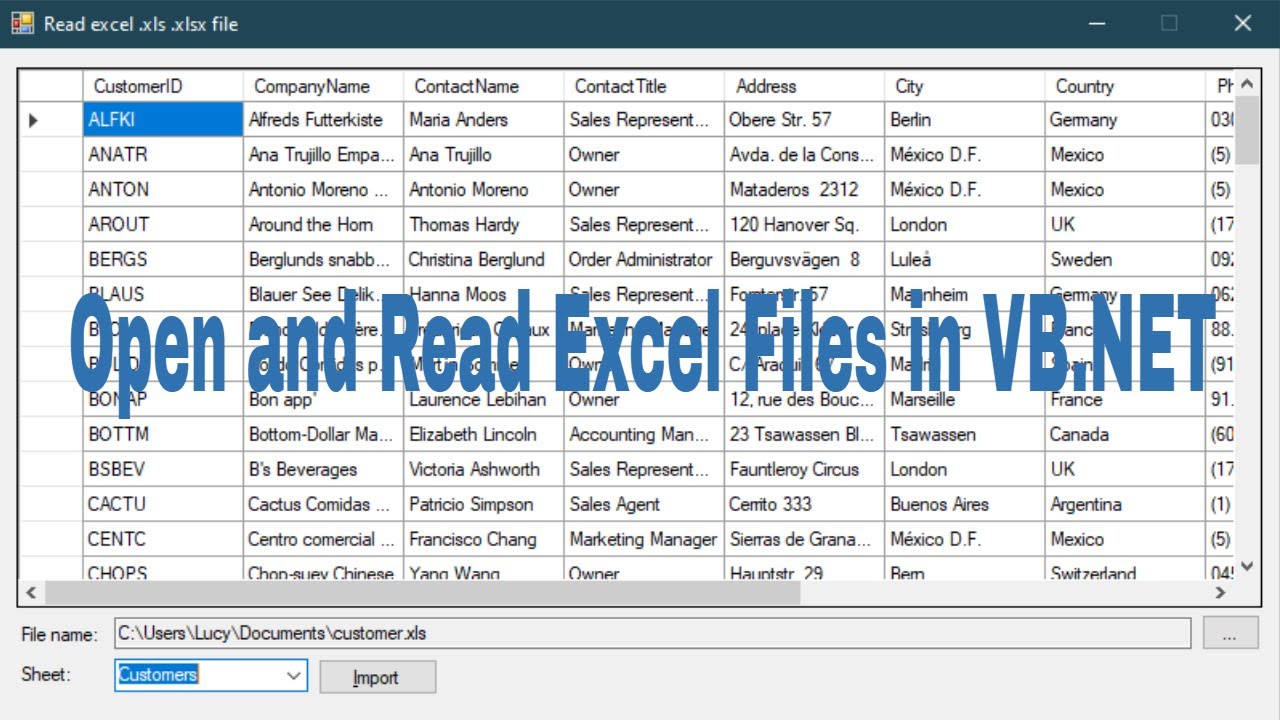Viewport: 1280px width, 720px height.
Task: Select the cell 'B's Beverages'
Action: (x=323, y=469)
